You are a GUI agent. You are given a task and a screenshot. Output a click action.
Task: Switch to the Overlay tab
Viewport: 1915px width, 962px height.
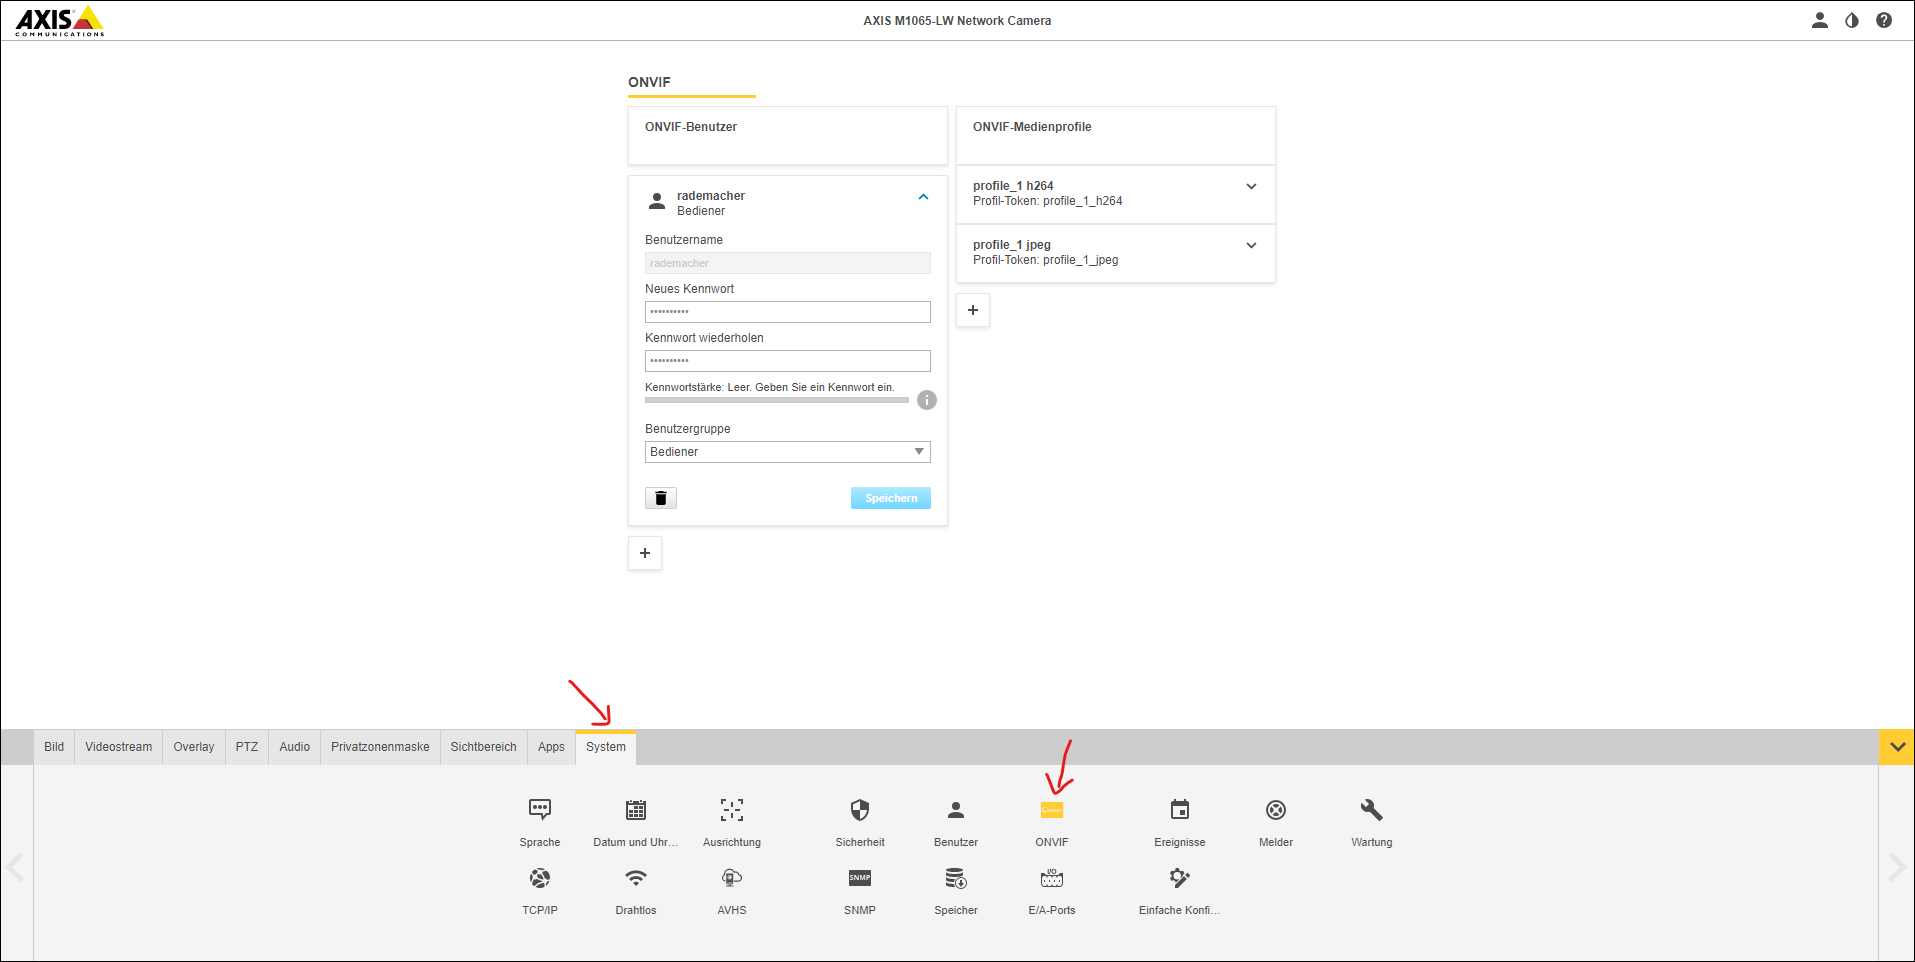(194, 747)
